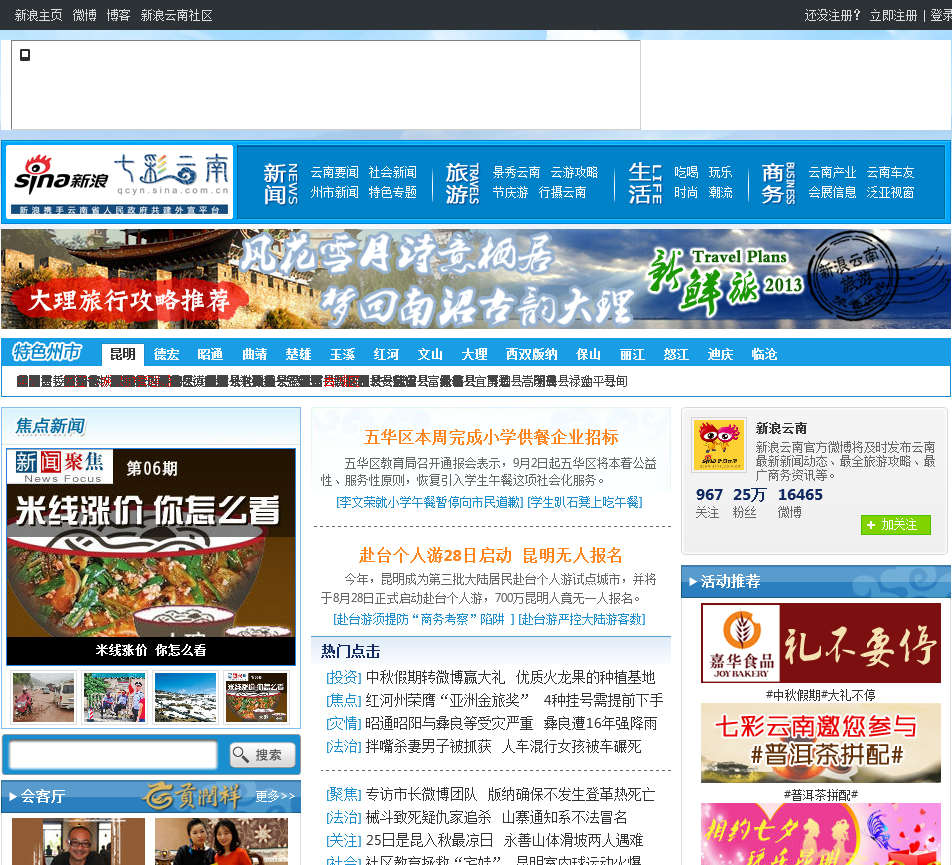This screenshot has height=865, width=952.
Task: Open 赴台游严控大陆游客数 link
Action: click(582, 619)
